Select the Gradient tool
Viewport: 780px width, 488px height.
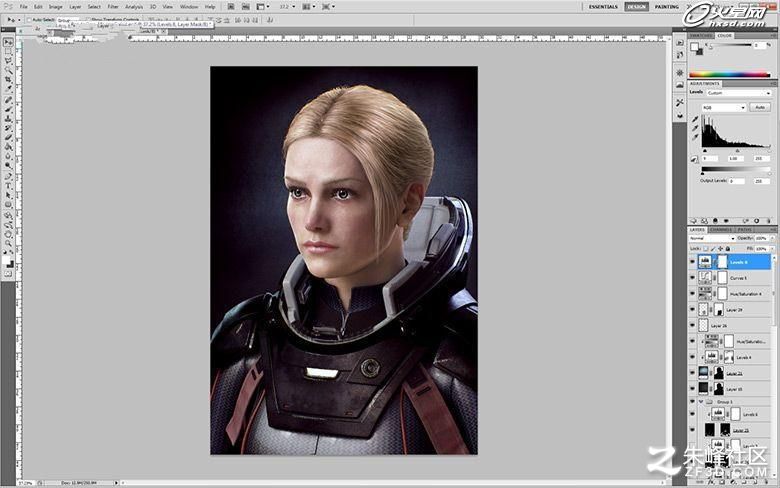pos(8,147)
